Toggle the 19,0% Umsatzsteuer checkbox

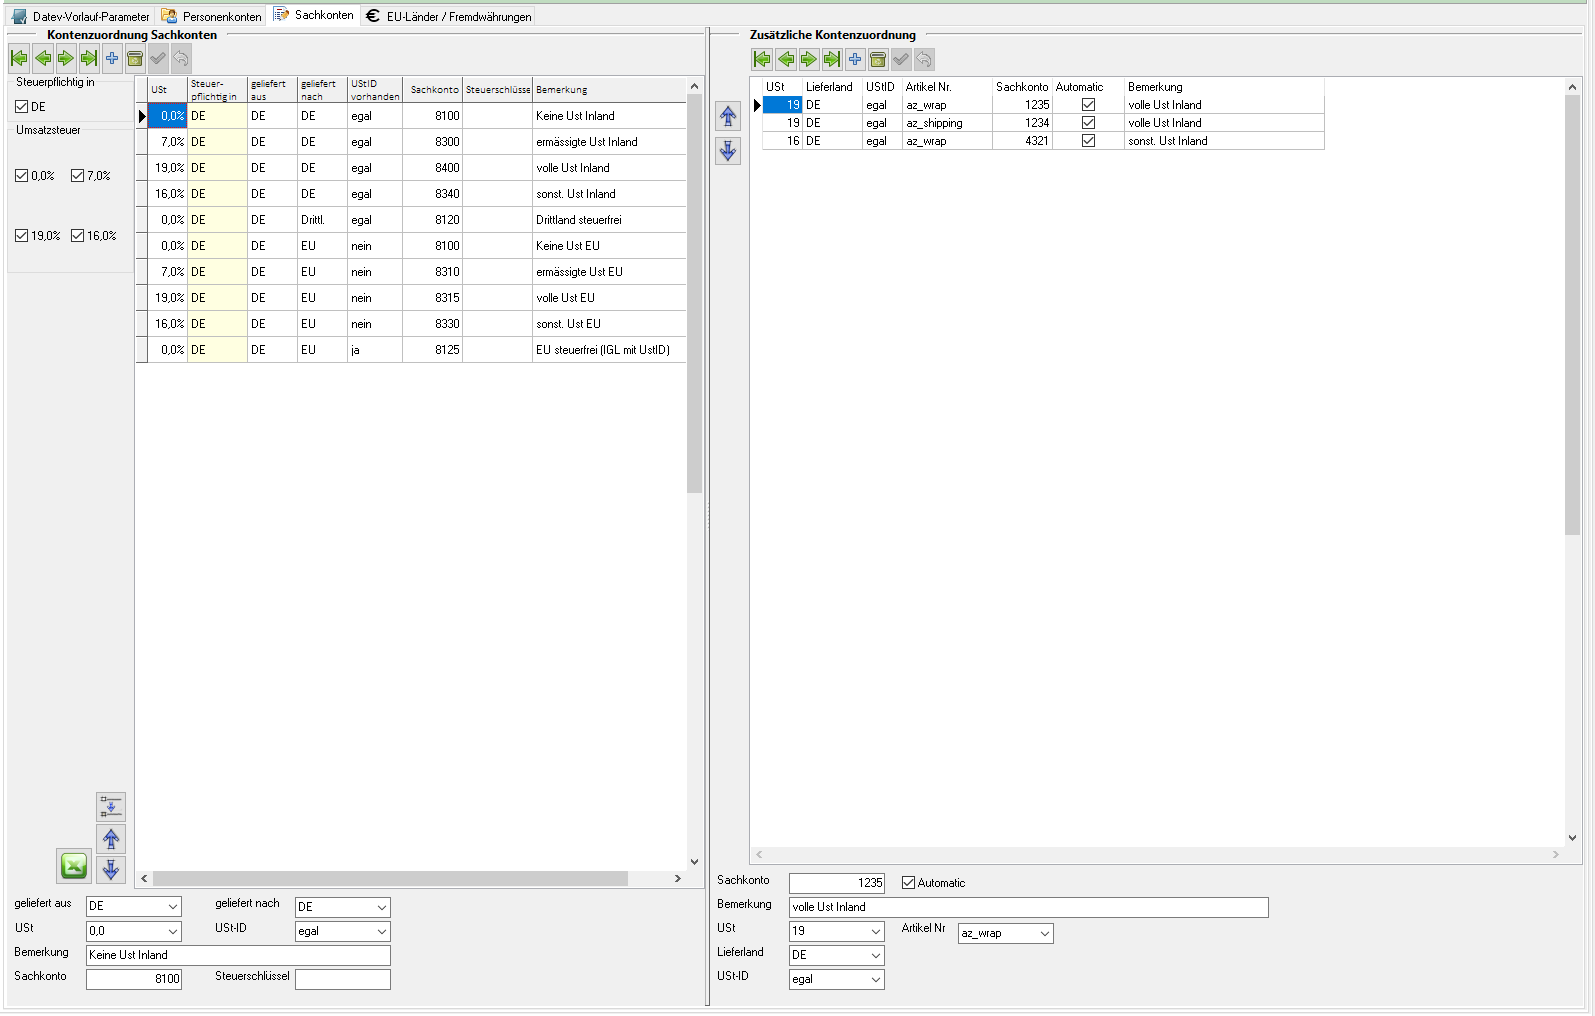point(22,236)
